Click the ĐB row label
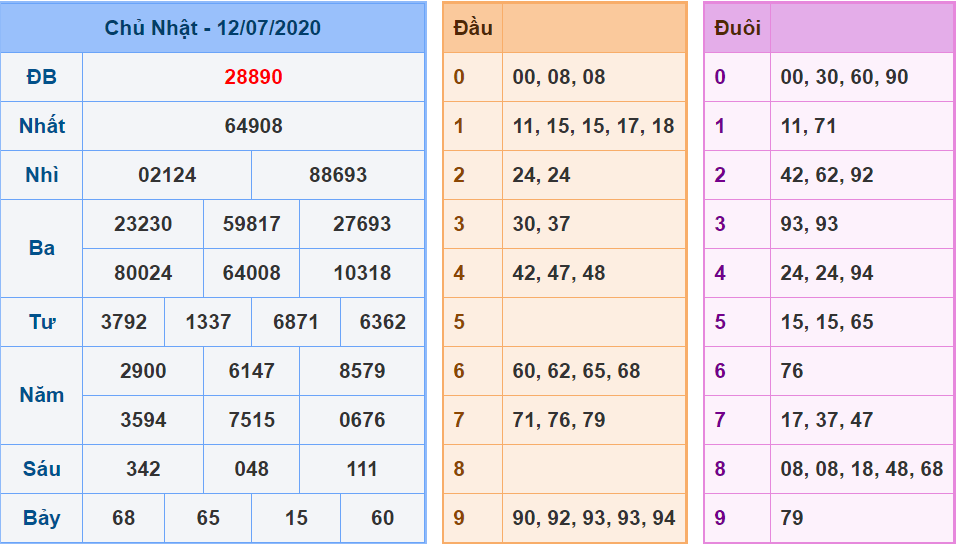 [x=42, y=77]
